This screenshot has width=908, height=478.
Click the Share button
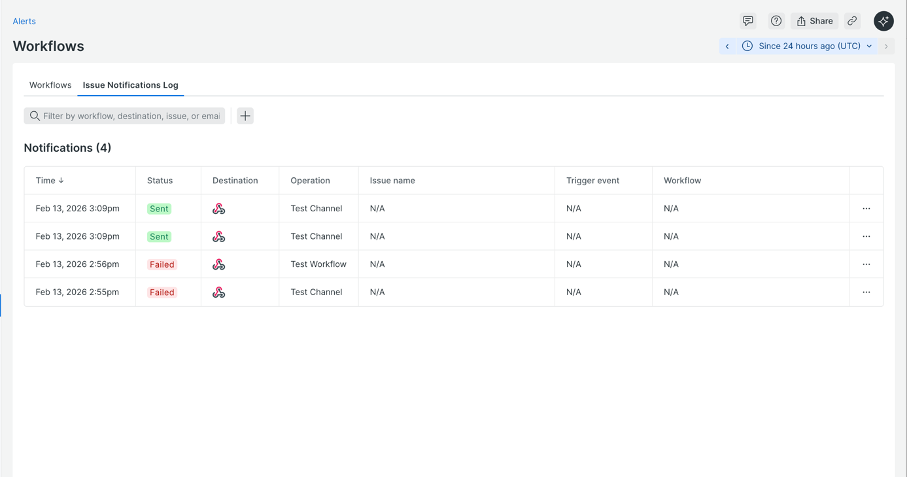(x=814, y=21)
